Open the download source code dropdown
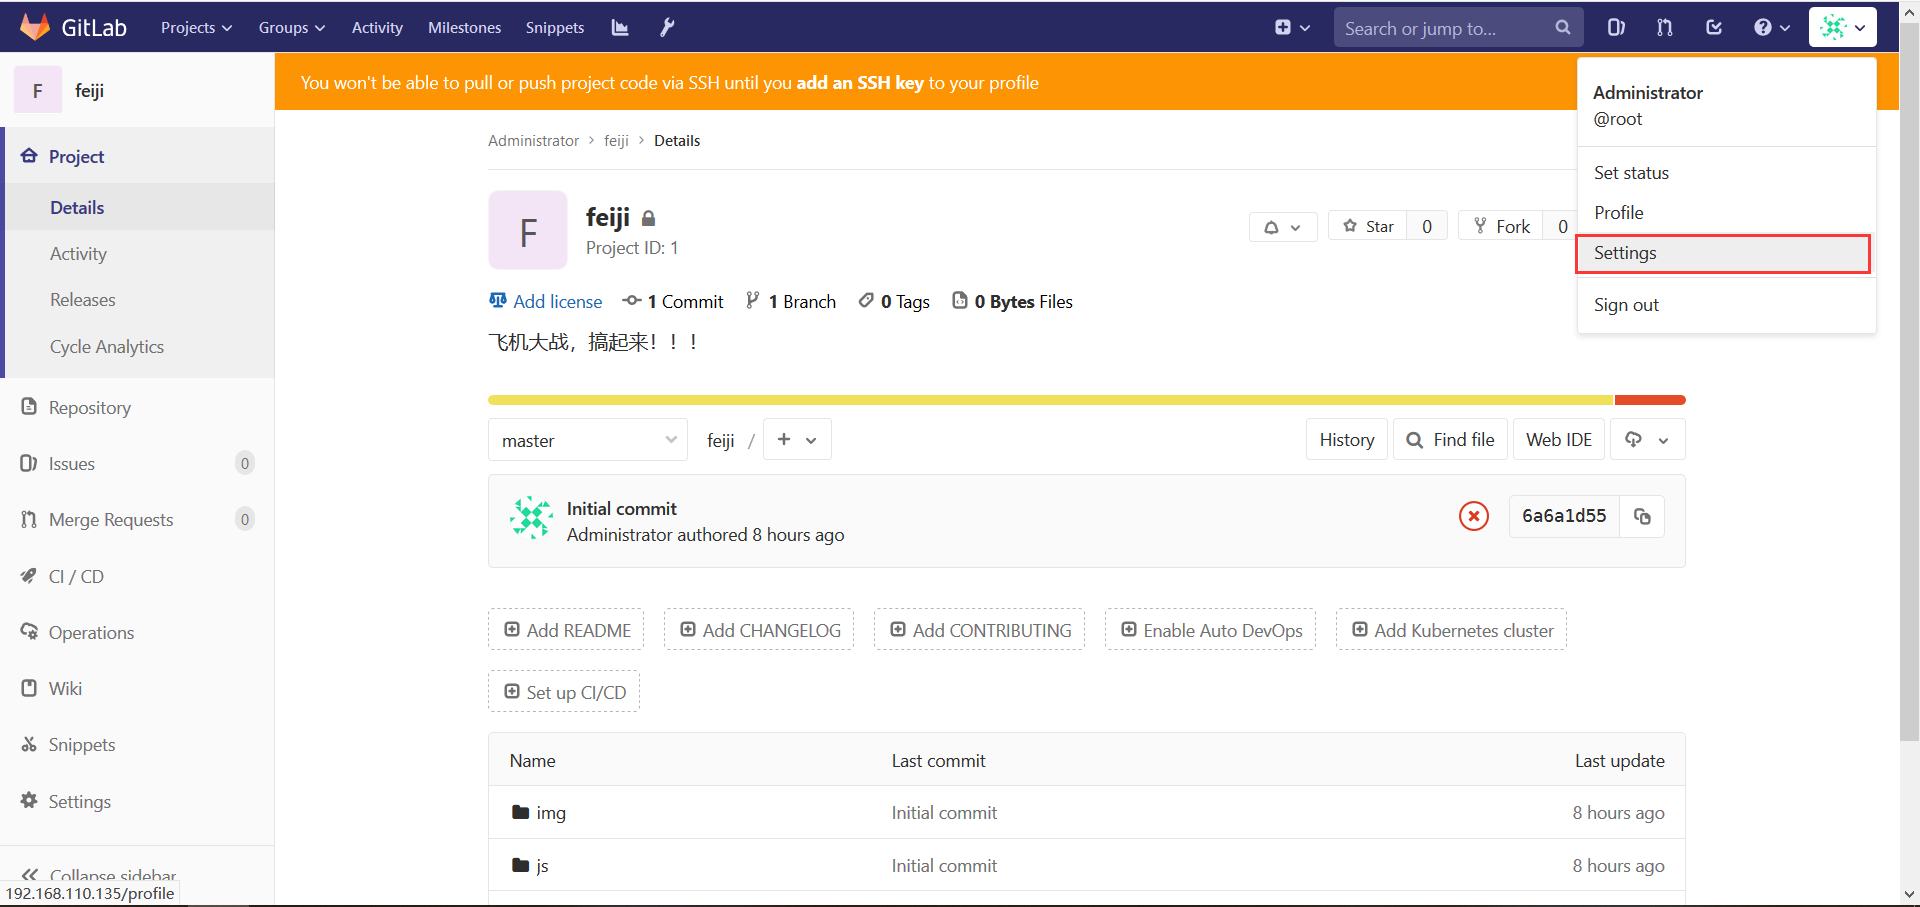This screenshot has width=1920, height=907. [x=1647, y=440]
